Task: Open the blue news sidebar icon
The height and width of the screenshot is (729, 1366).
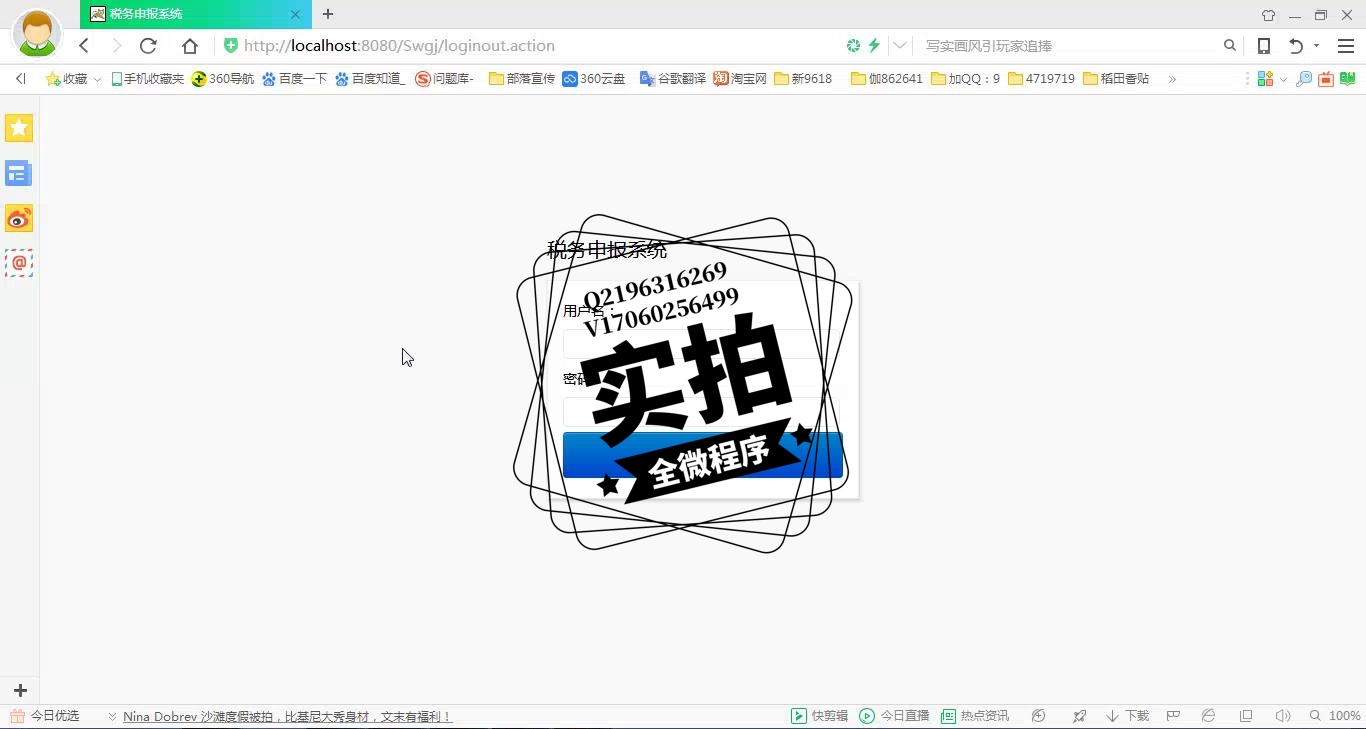Action: click(x=19, y=174)
